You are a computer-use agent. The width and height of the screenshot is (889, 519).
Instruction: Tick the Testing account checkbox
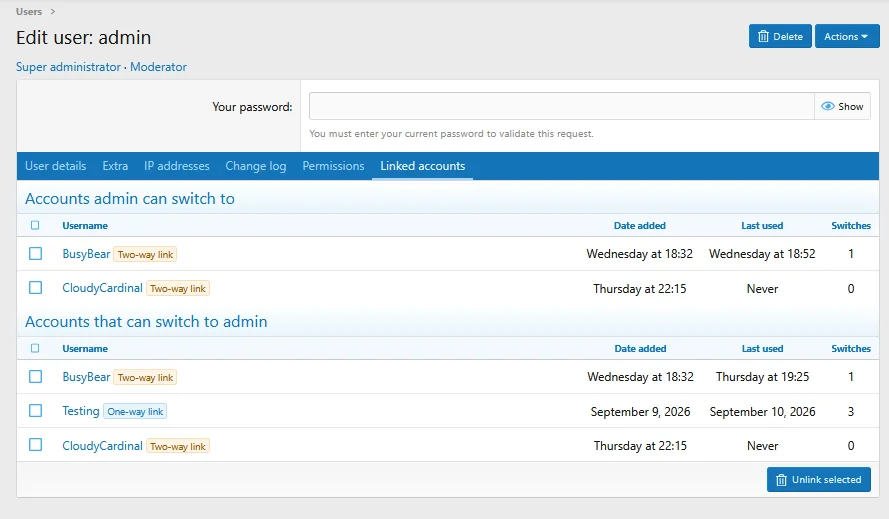36,411
